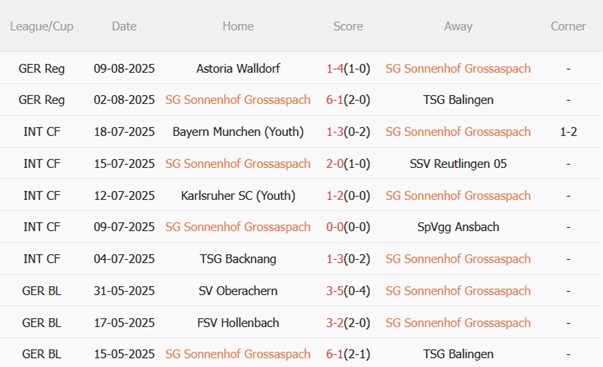Open Bayern Munchen (Youth) team link

coord(238,132)
